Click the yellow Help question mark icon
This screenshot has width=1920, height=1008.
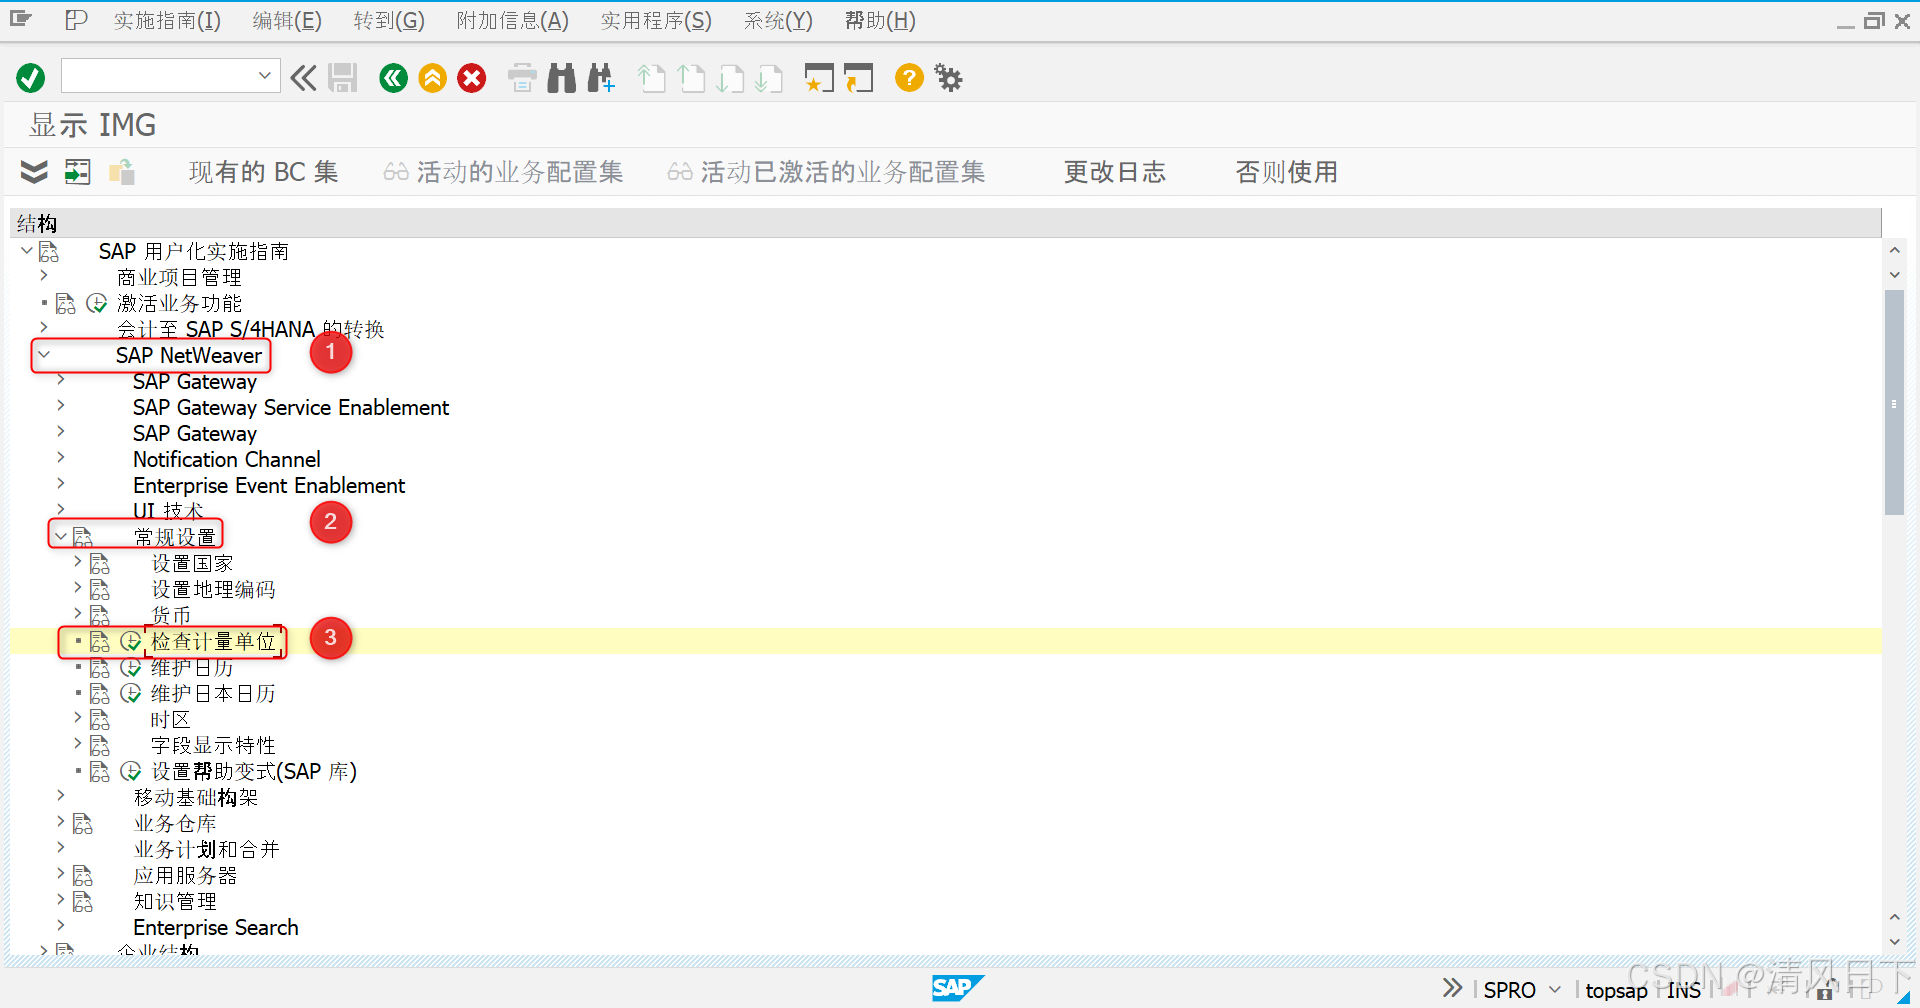[x=909, y=78]
